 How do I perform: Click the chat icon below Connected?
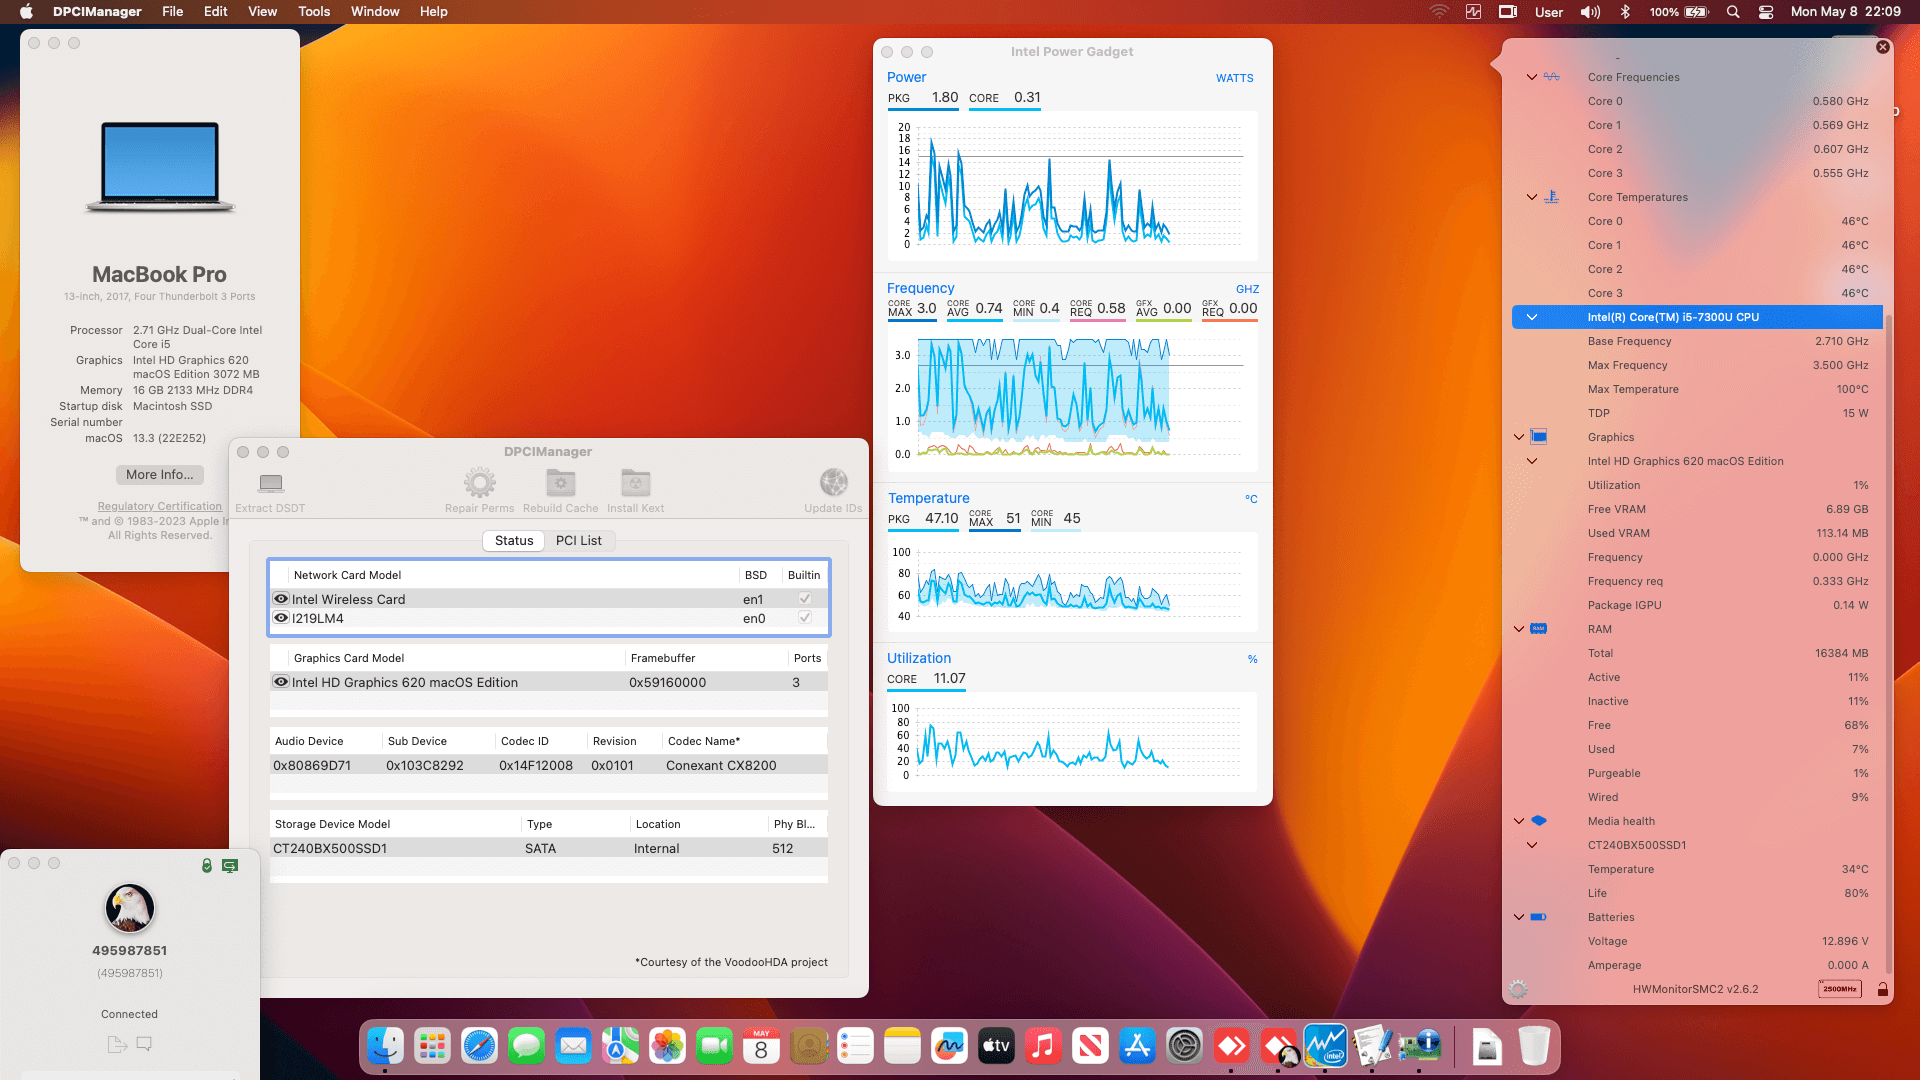click(144, 1044)
